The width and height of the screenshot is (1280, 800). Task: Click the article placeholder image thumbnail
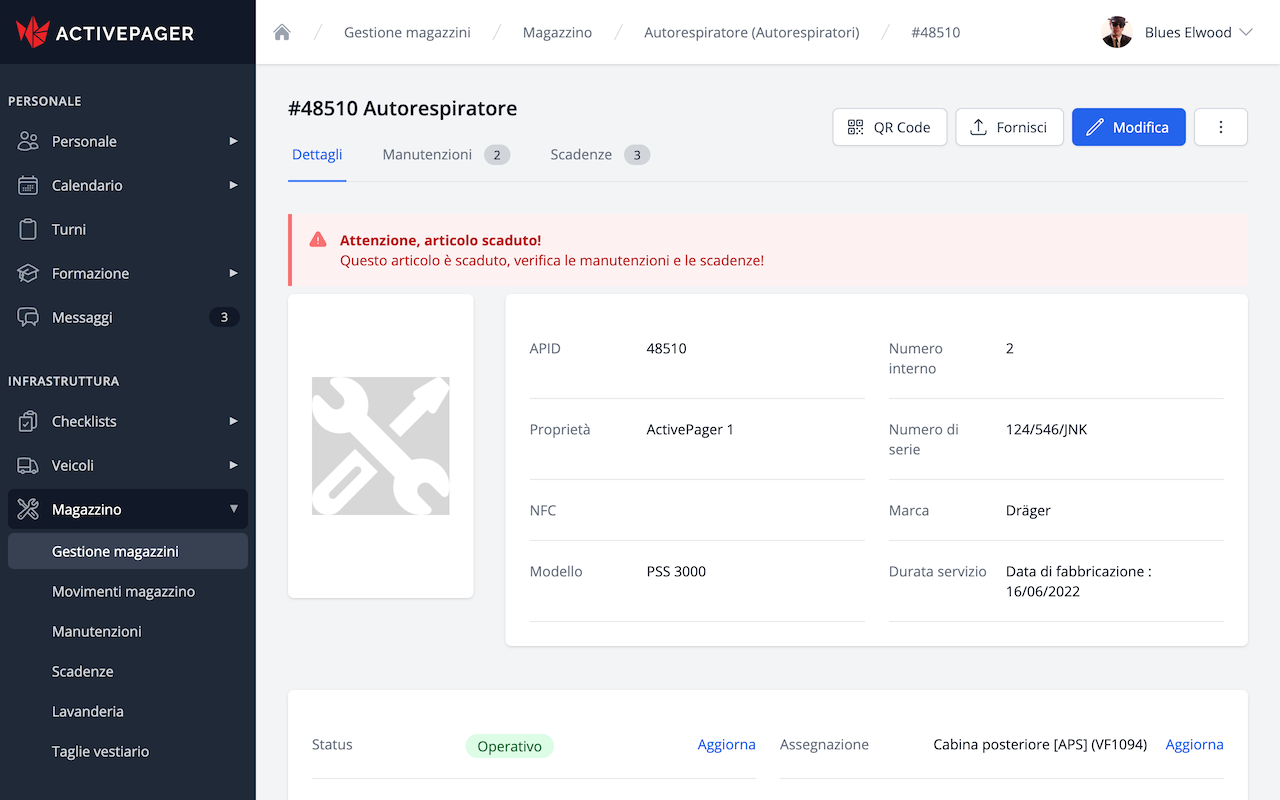(x=380, y=446)
